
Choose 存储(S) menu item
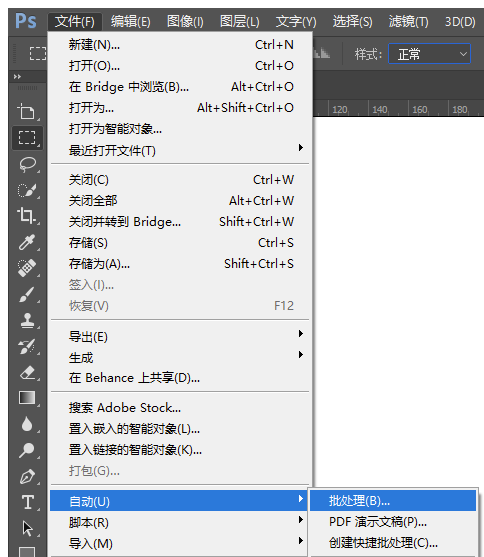(181, 243)
